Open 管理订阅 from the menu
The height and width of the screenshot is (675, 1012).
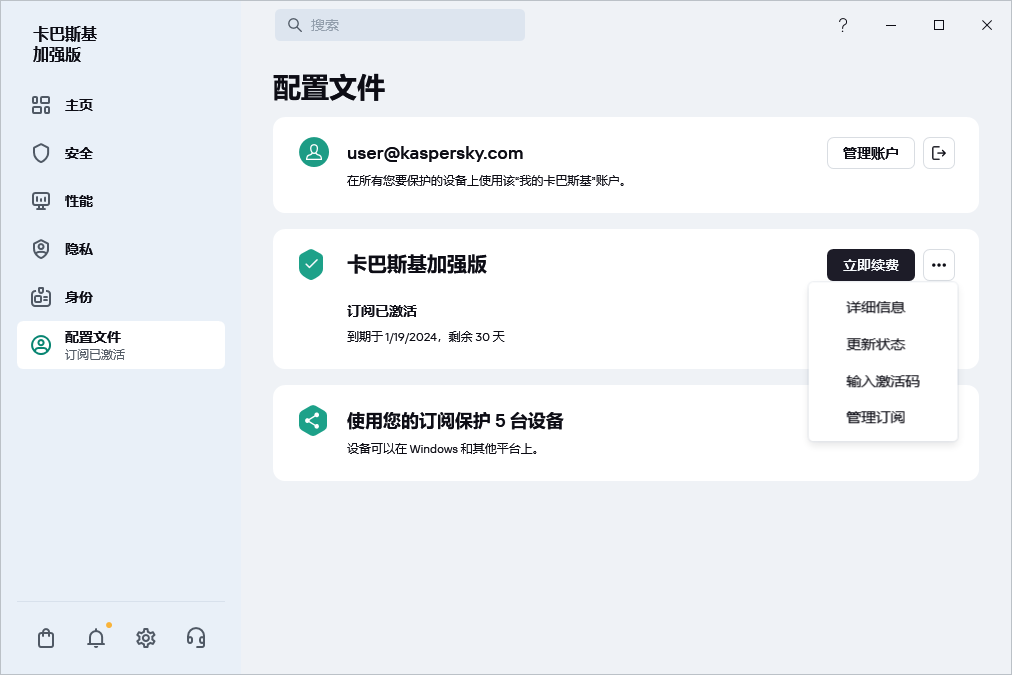click(x=875, y=417)
